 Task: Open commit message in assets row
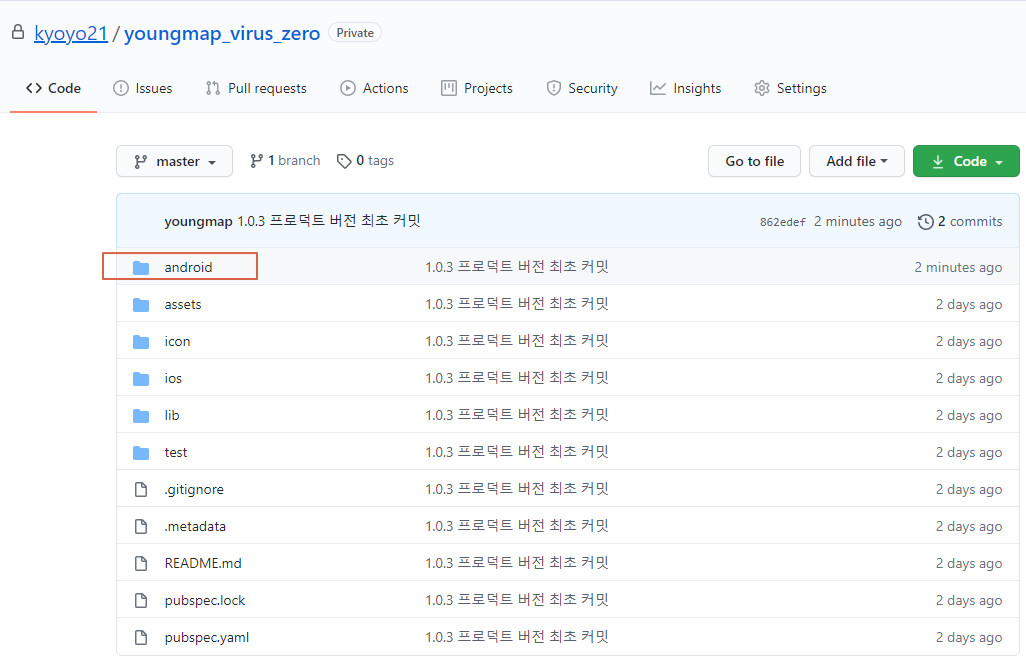click(517, 304)
